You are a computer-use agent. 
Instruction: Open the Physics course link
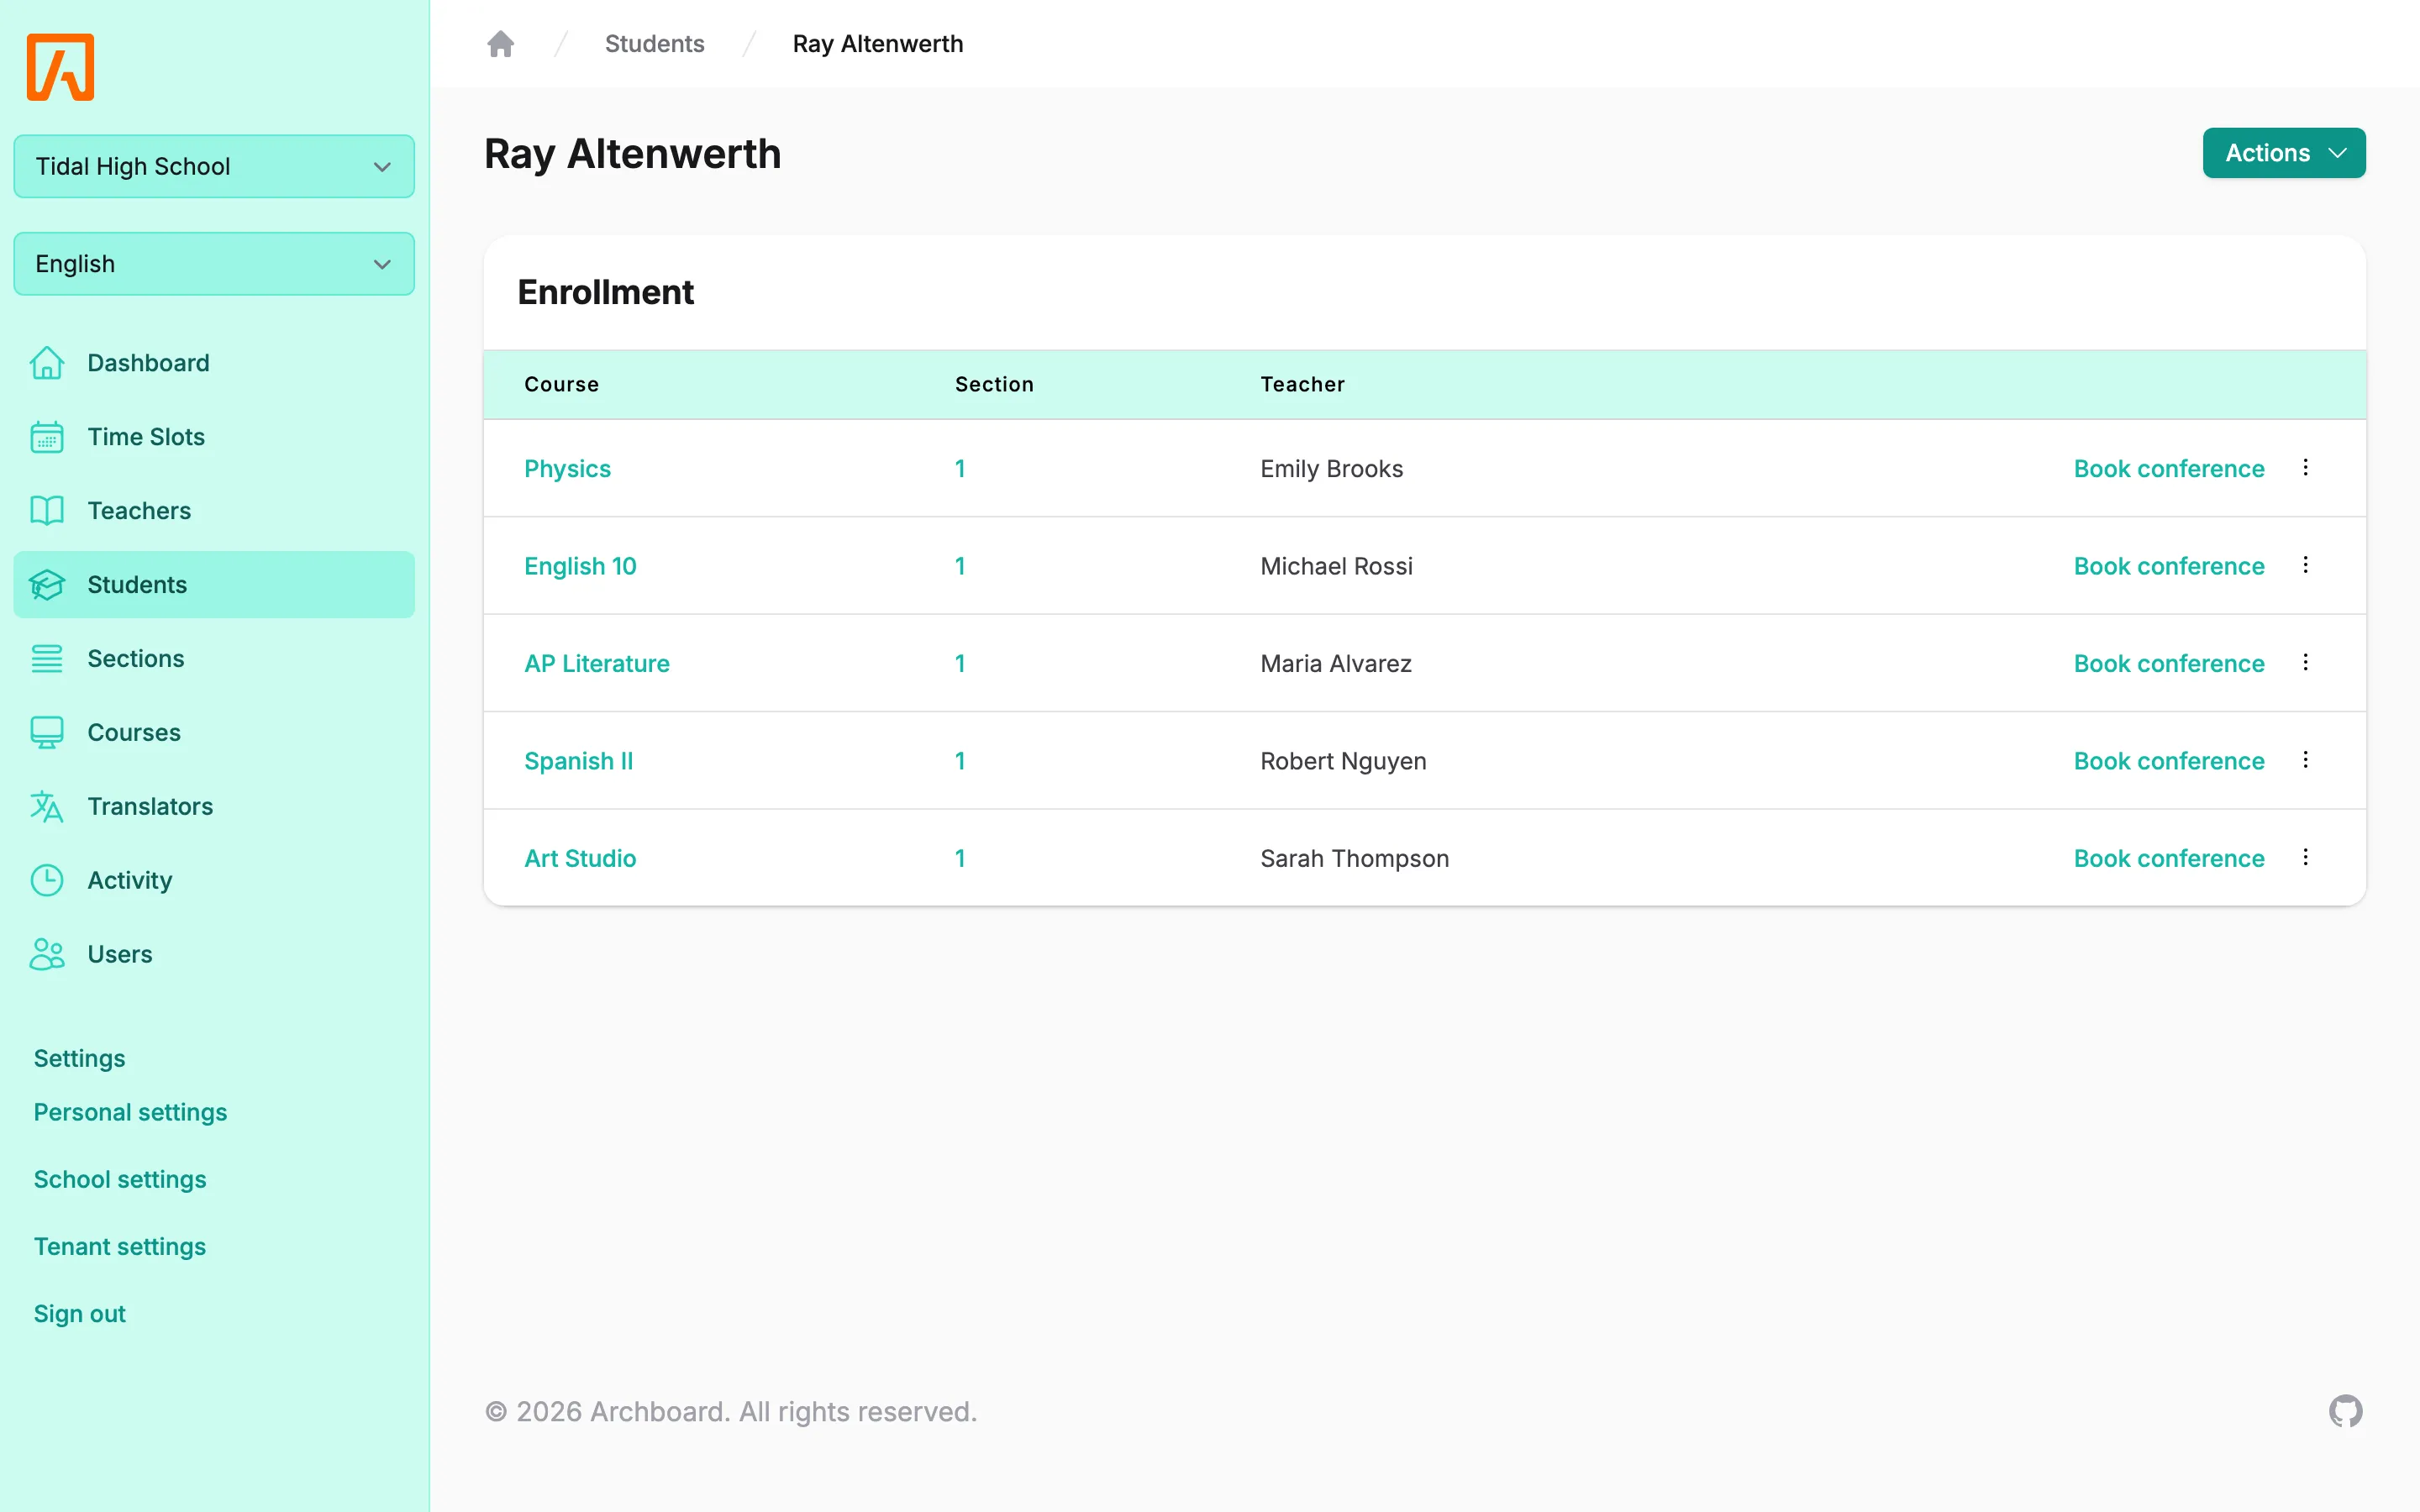pos(567,469)
